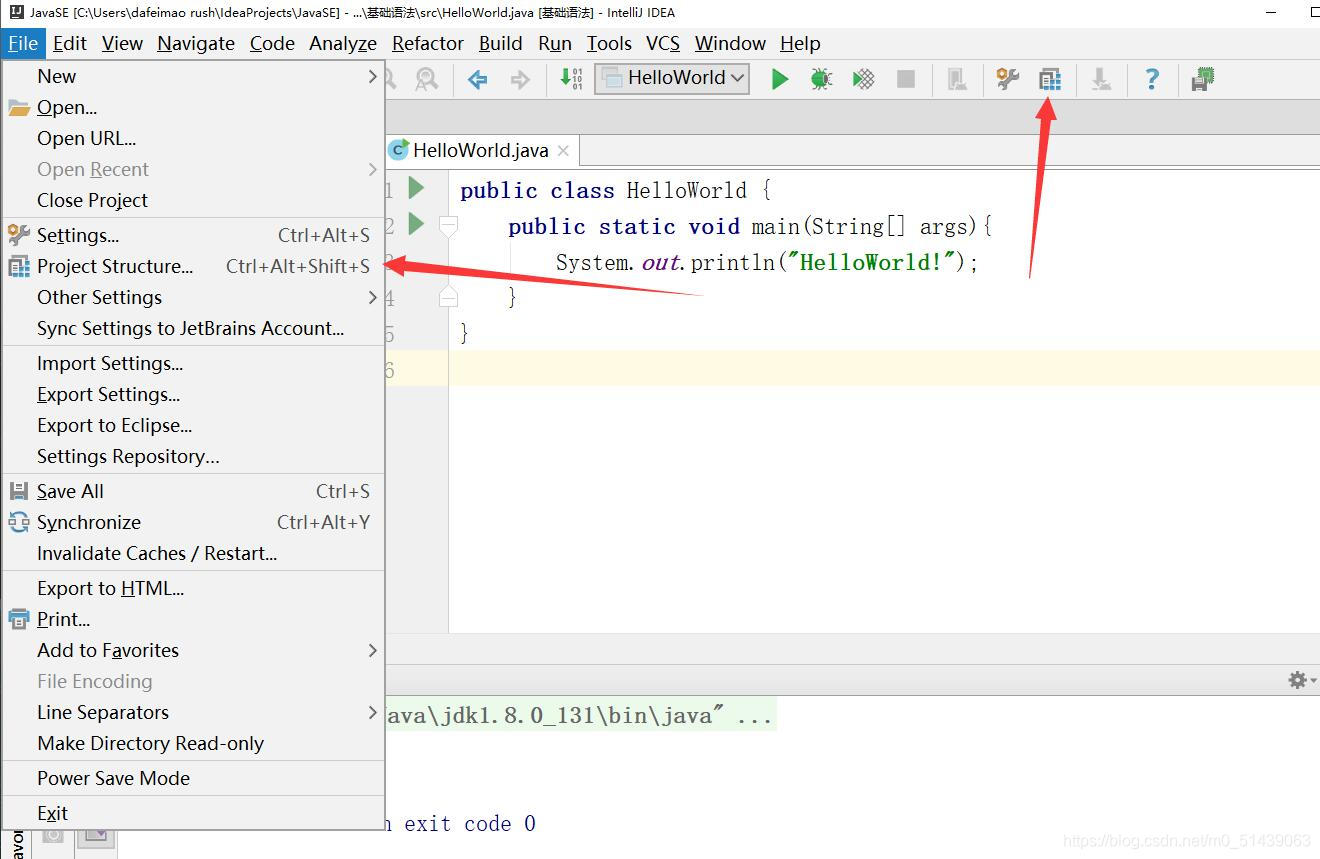Click the gray Stop button
This screenshot has height=859, width=1320.
click(x=906, y=79)
